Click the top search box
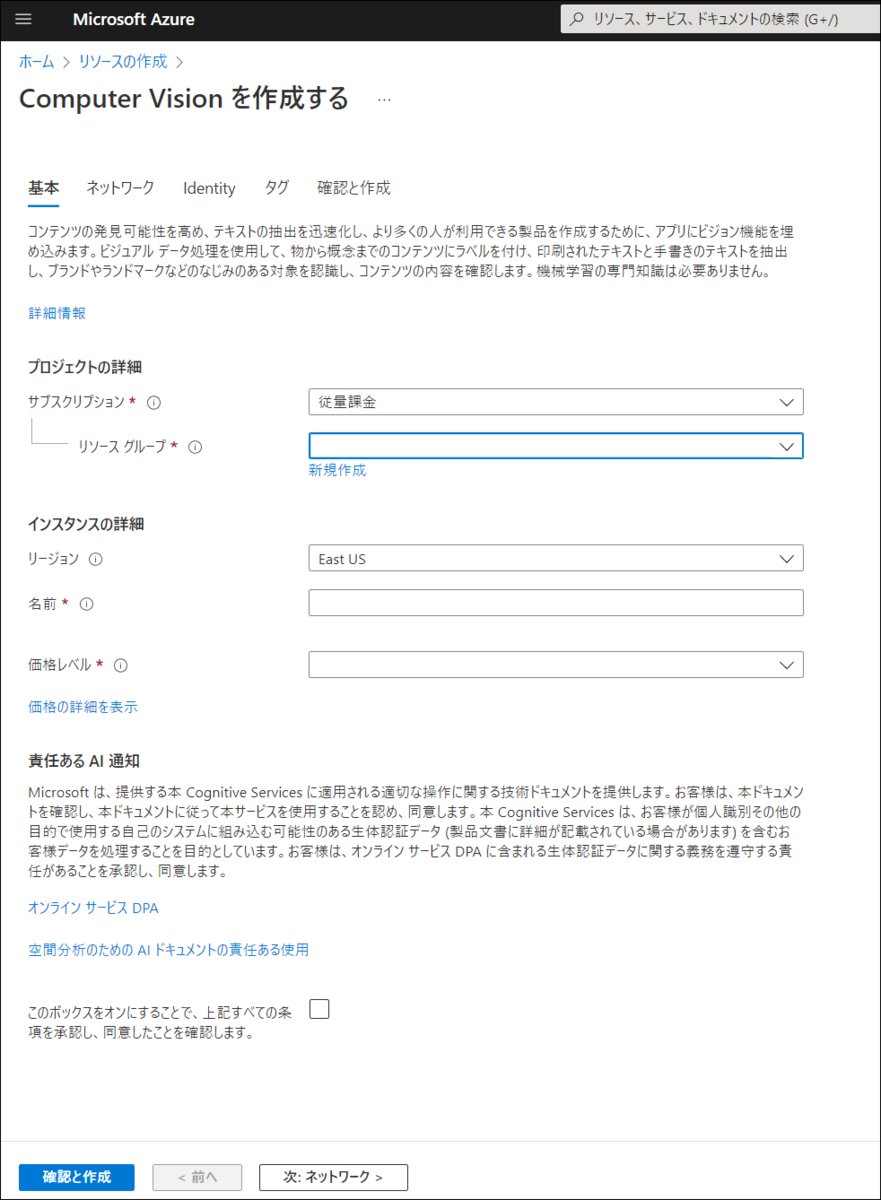881x1200 pixels. coord(720,19)
